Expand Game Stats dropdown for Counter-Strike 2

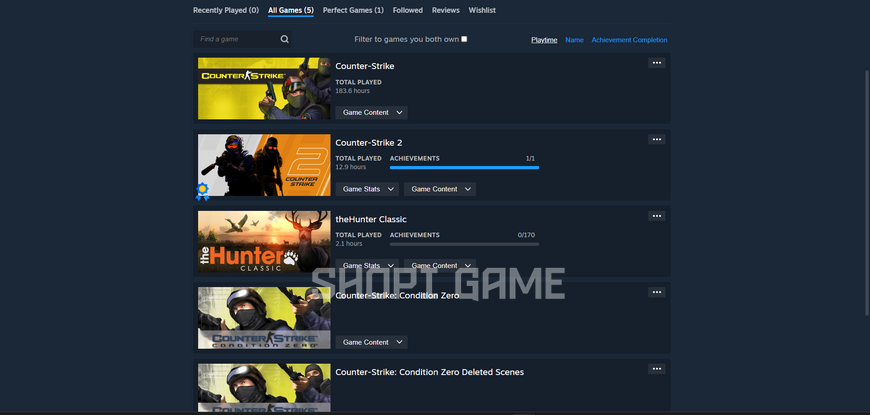coord(367,189)
